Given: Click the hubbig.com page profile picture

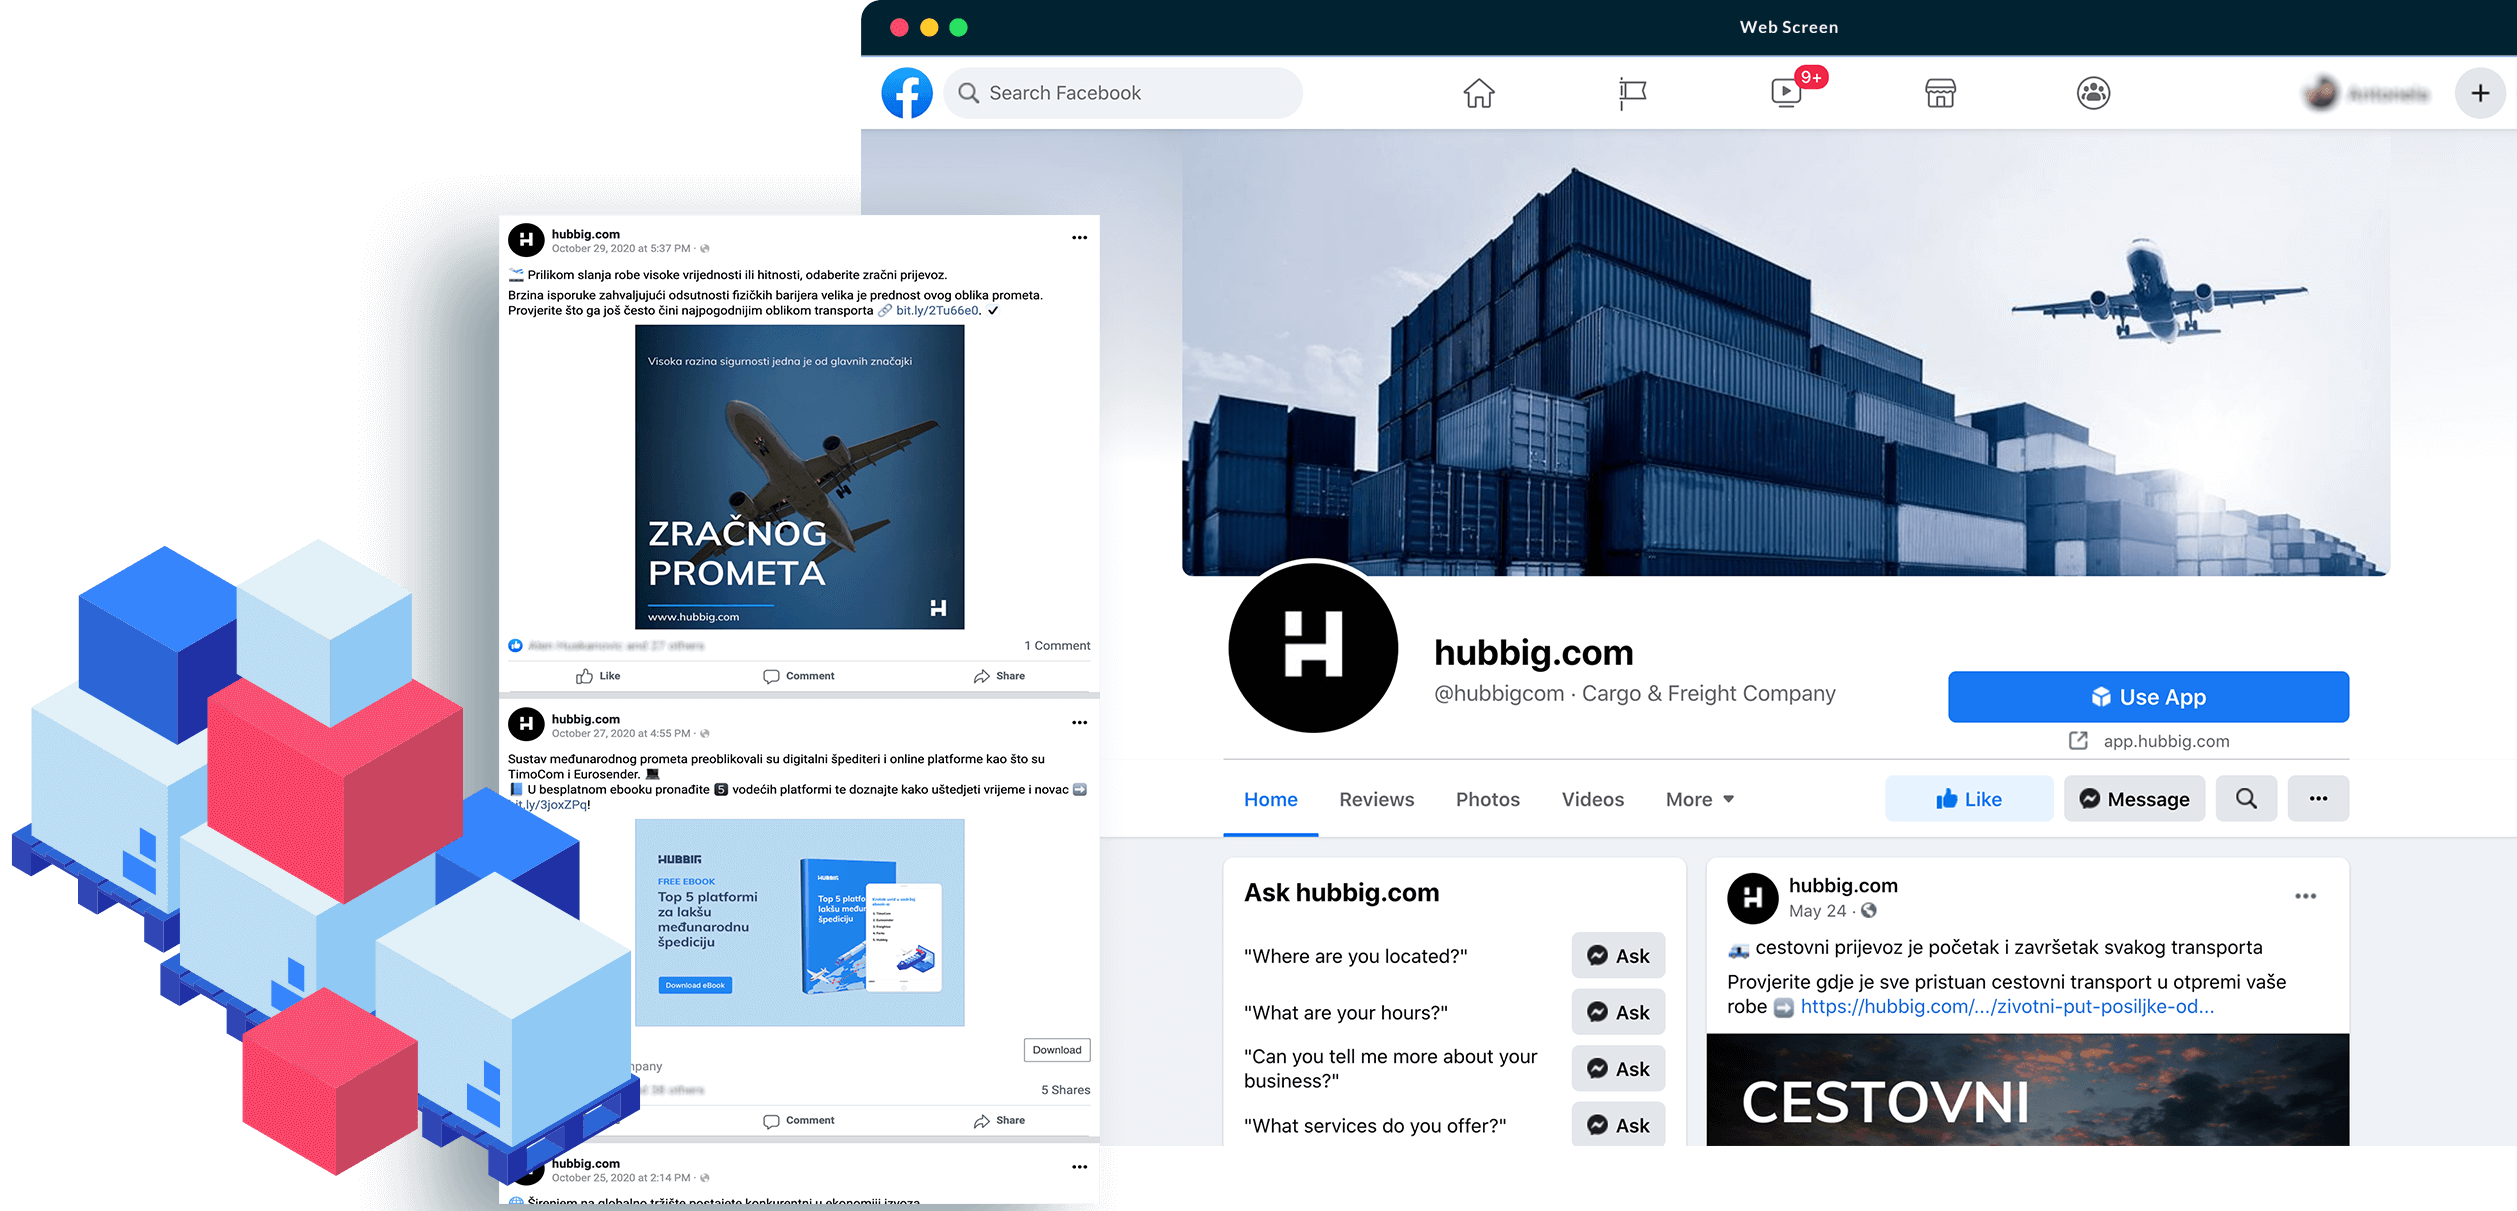Looking at the screenshot, I should [1313, 647].
